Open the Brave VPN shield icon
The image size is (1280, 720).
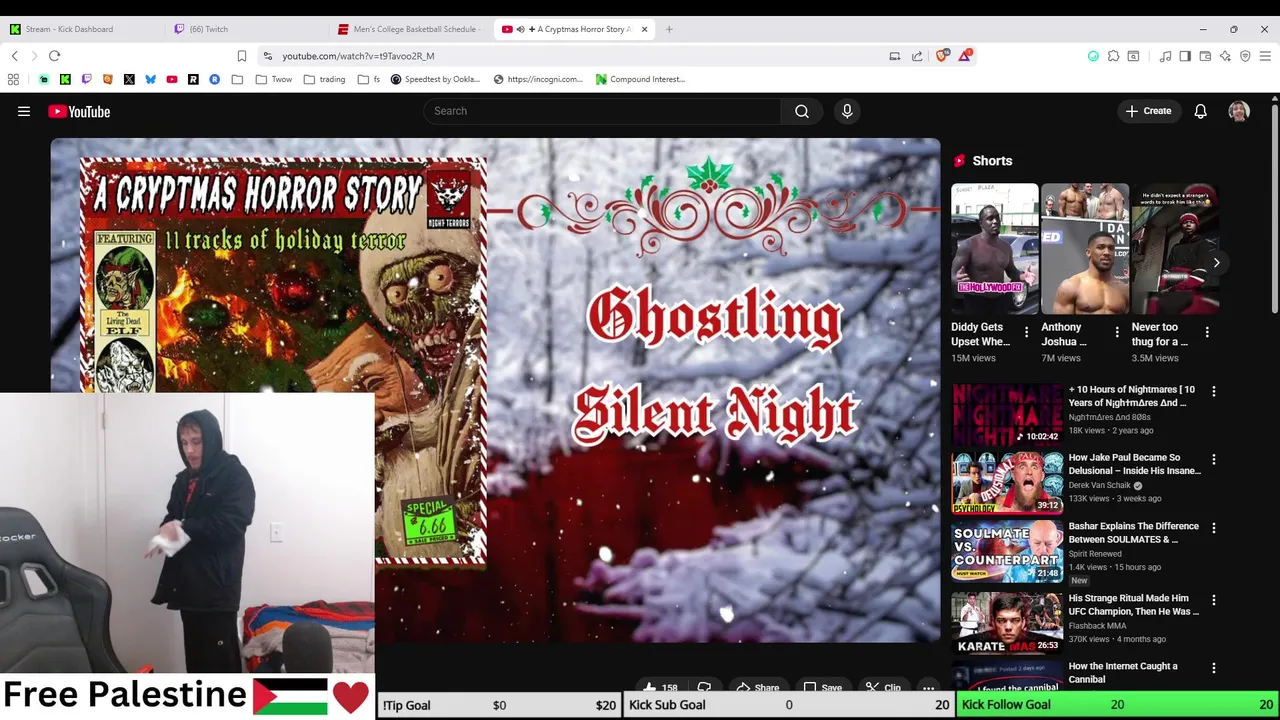click(1245, 56)
